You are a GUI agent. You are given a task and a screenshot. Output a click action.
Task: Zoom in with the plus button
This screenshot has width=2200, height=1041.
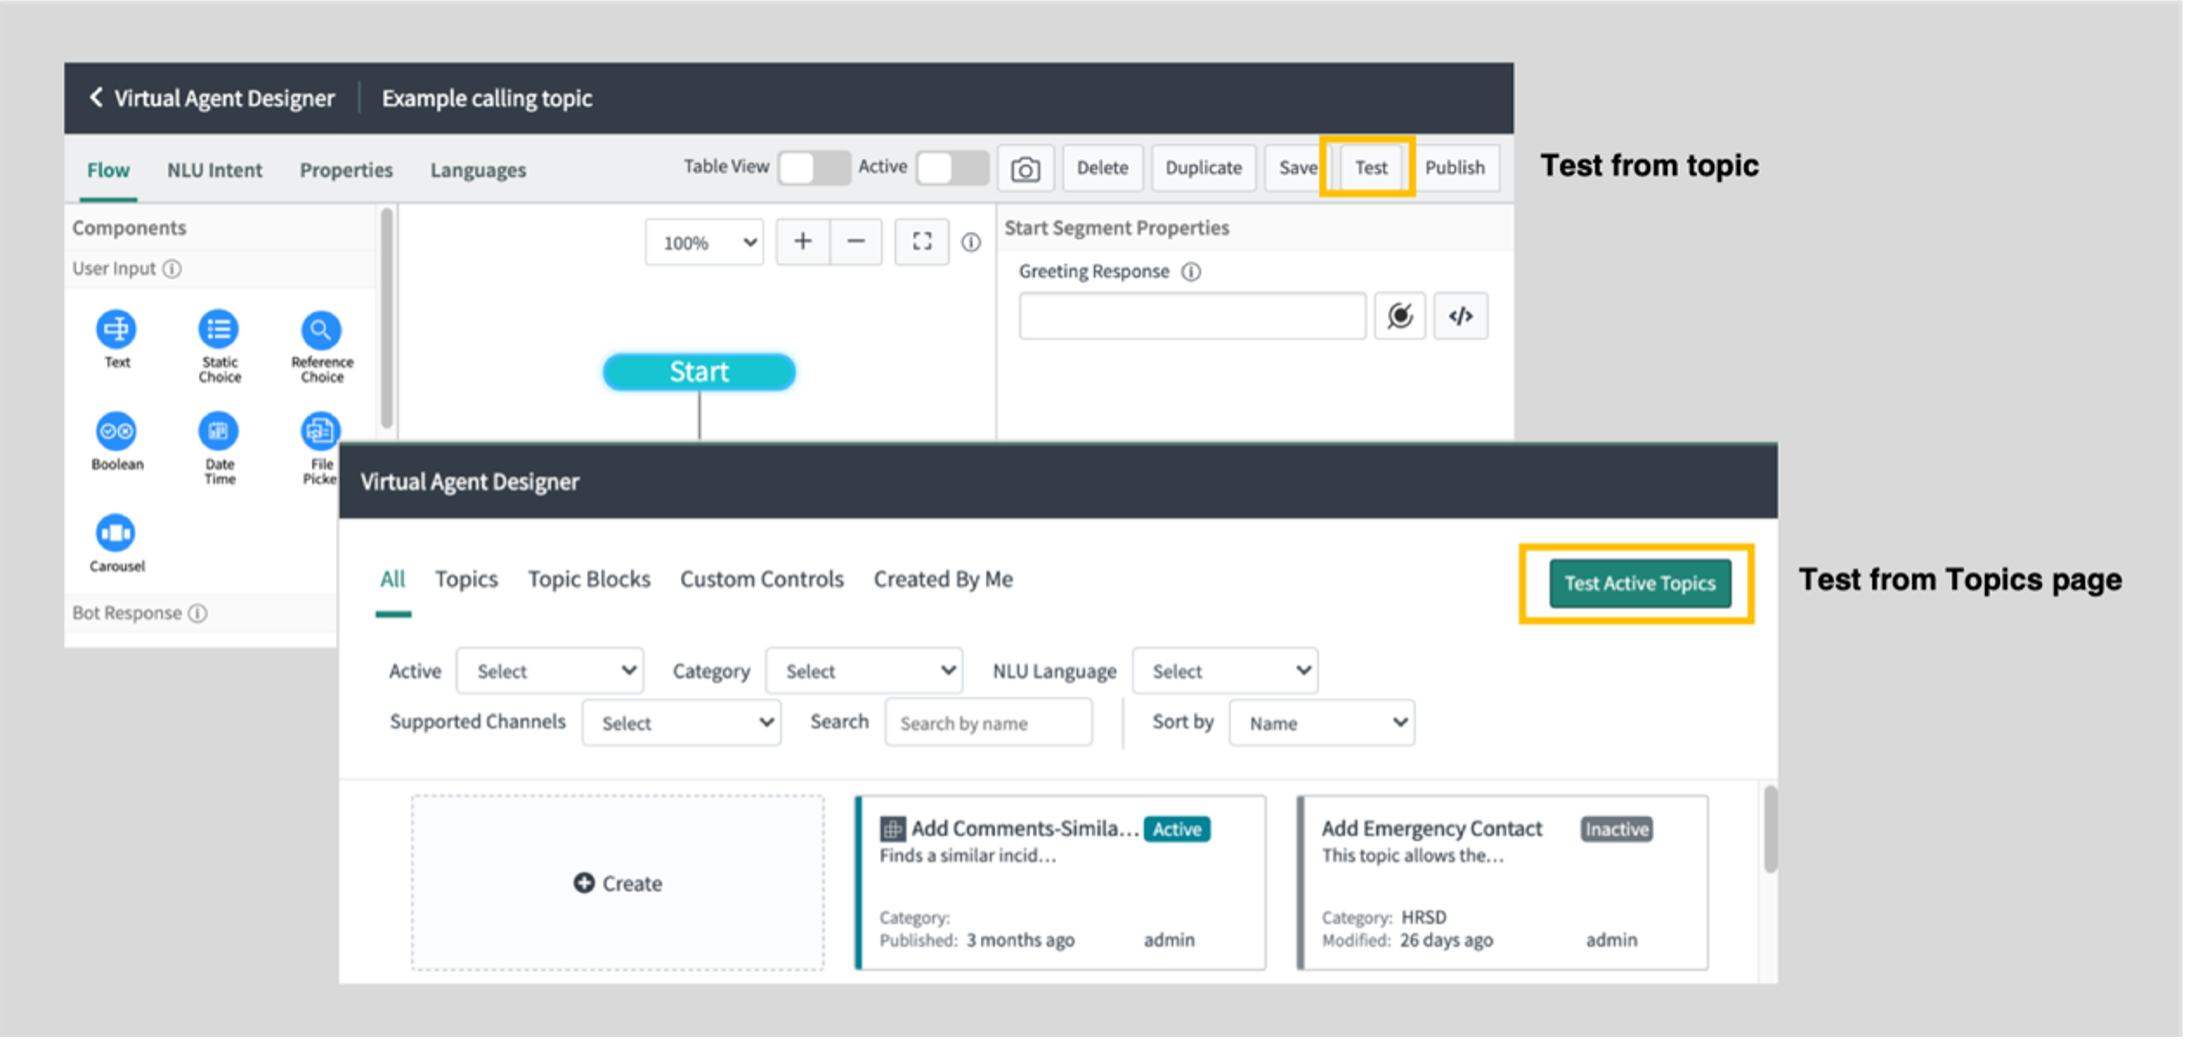[802, 241]
